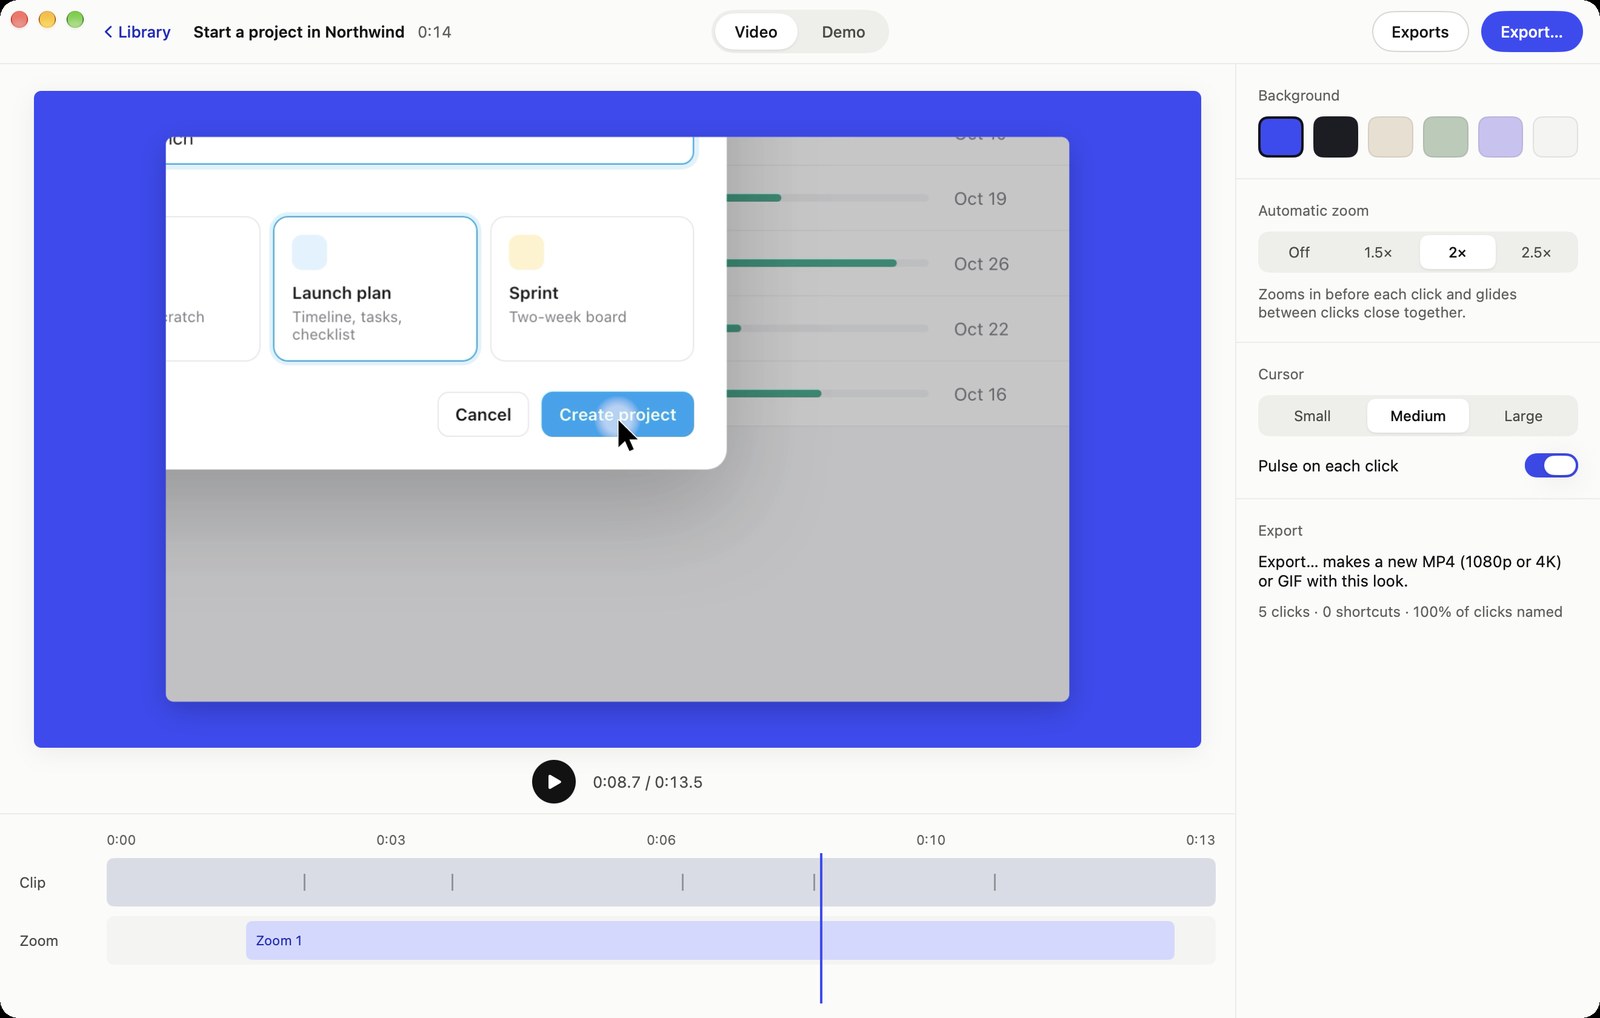The height and width of the screenshot is (1018, 1600).
Task: Set automatic zoom to 2×
Action: click(x=1457, y=252)
